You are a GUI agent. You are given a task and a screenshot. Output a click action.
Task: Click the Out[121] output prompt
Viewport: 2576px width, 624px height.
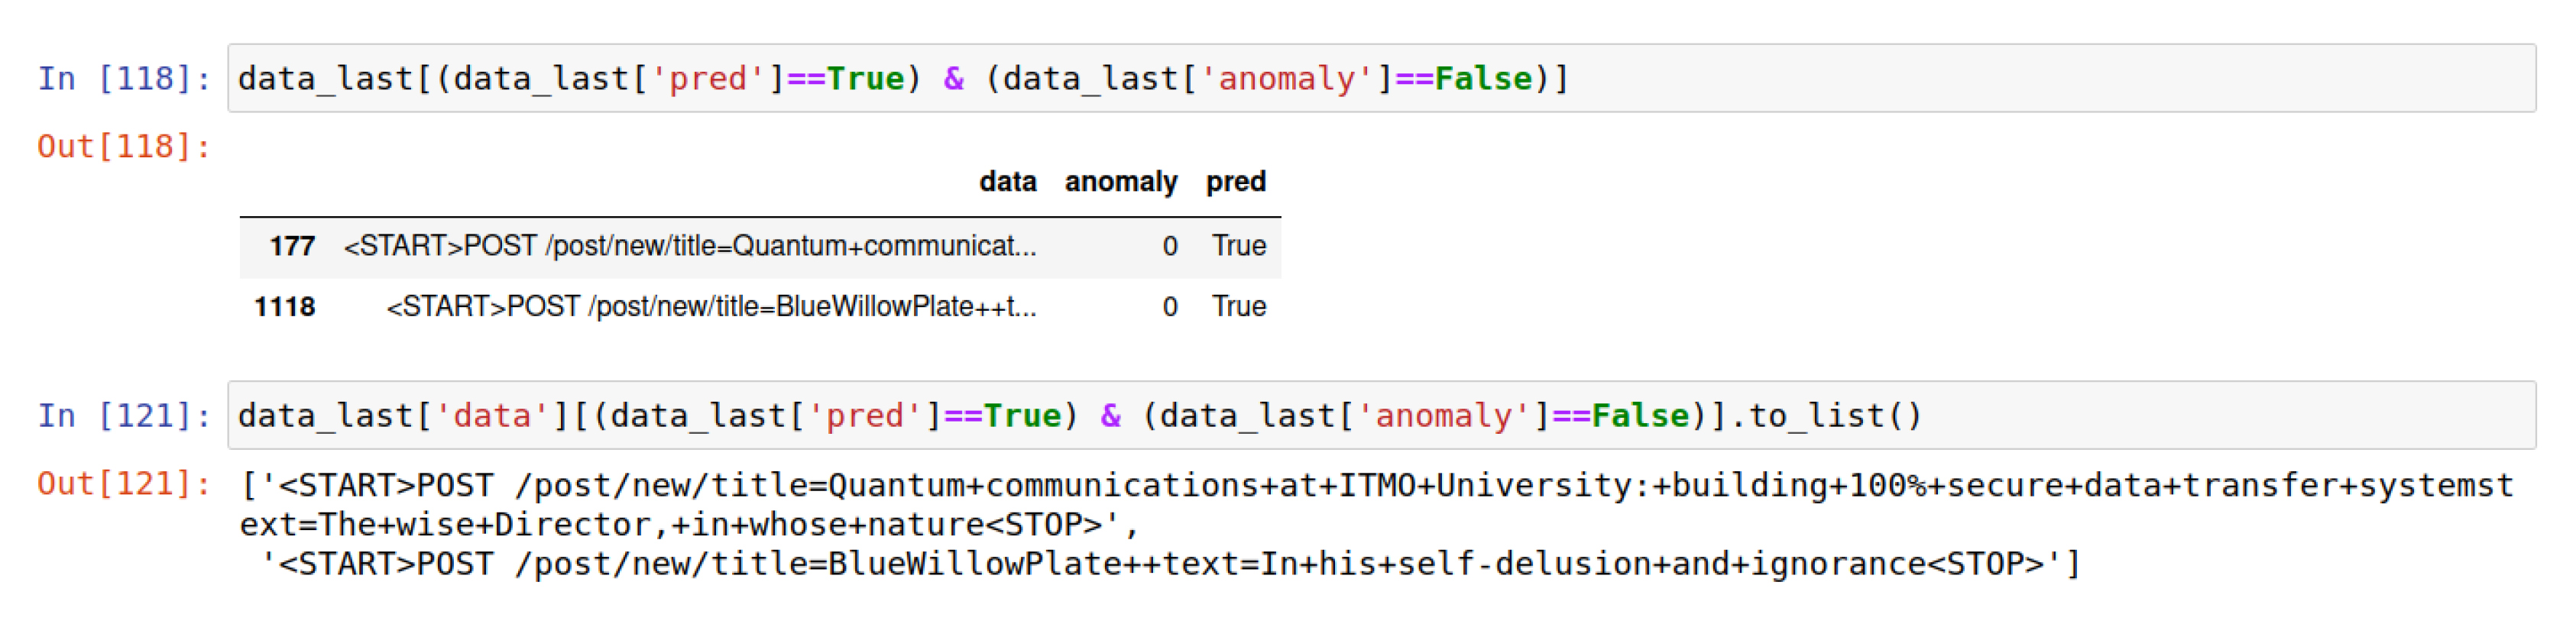point(124,484)
